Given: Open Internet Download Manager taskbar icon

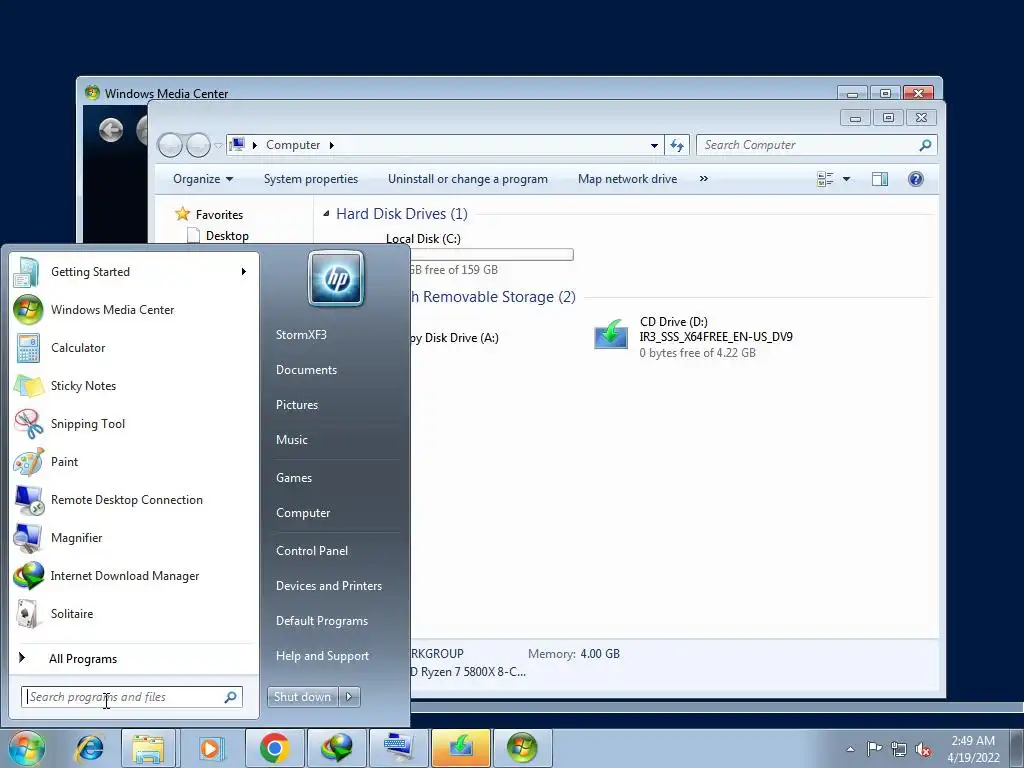Looking at the screenshot, I should pyautogui.click(x=337, y=748).
